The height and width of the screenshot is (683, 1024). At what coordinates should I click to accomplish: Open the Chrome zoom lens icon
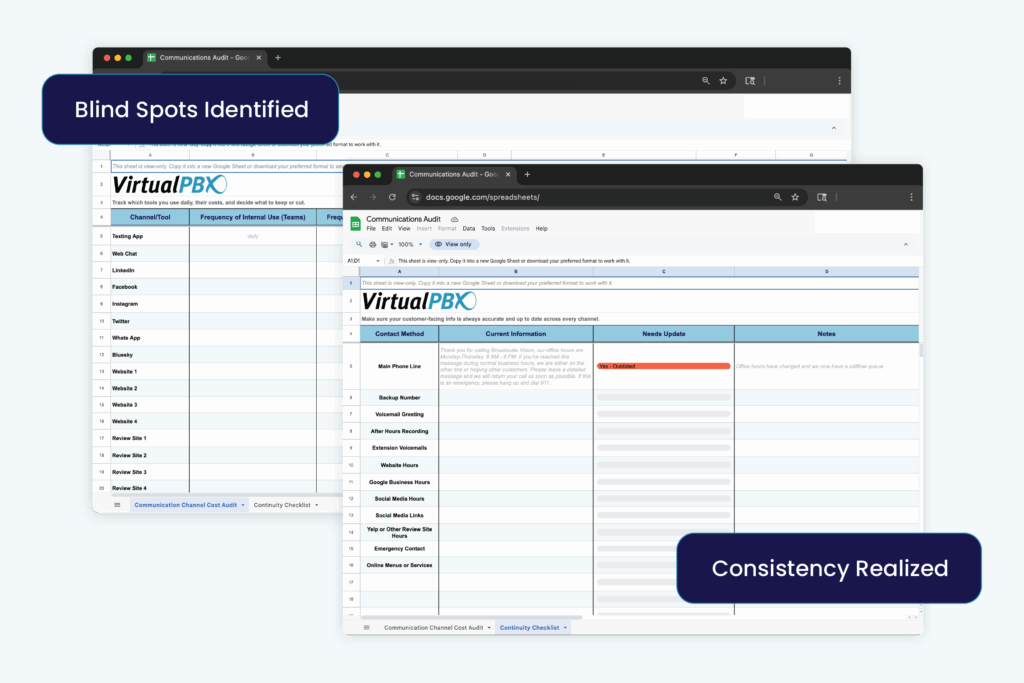tap(777, 197)
